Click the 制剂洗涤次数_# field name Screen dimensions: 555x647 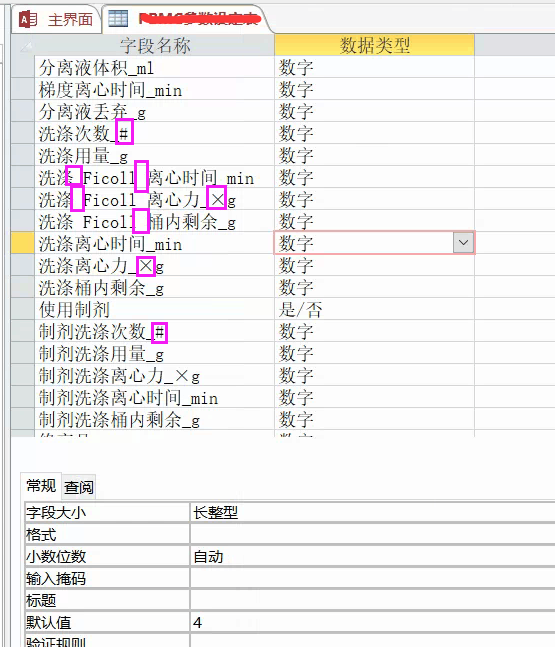102,331
